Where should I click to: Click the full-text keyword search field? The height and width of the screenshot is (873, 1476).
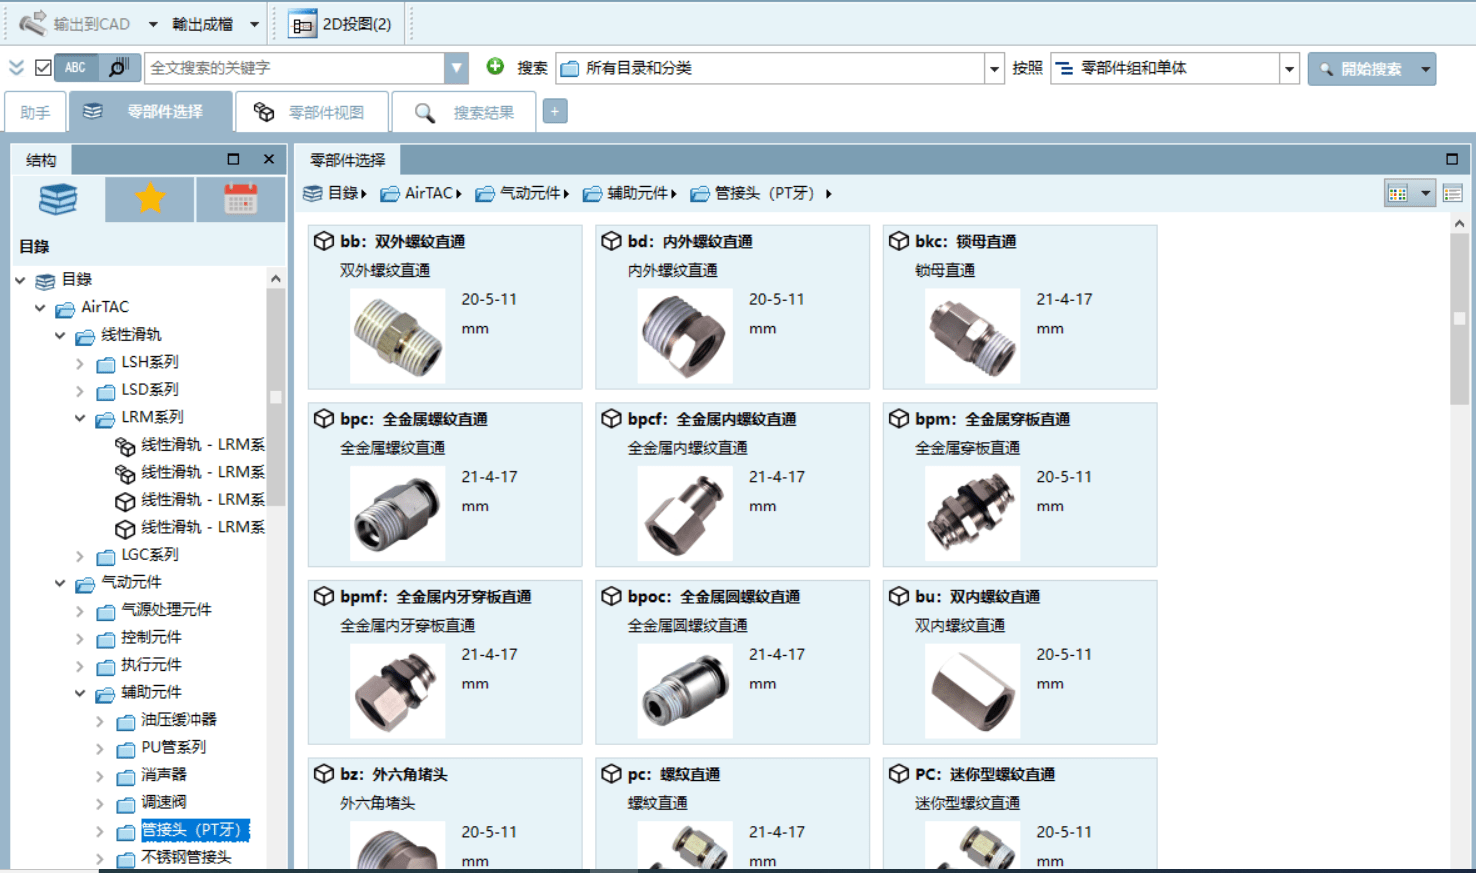pos(295,68)
